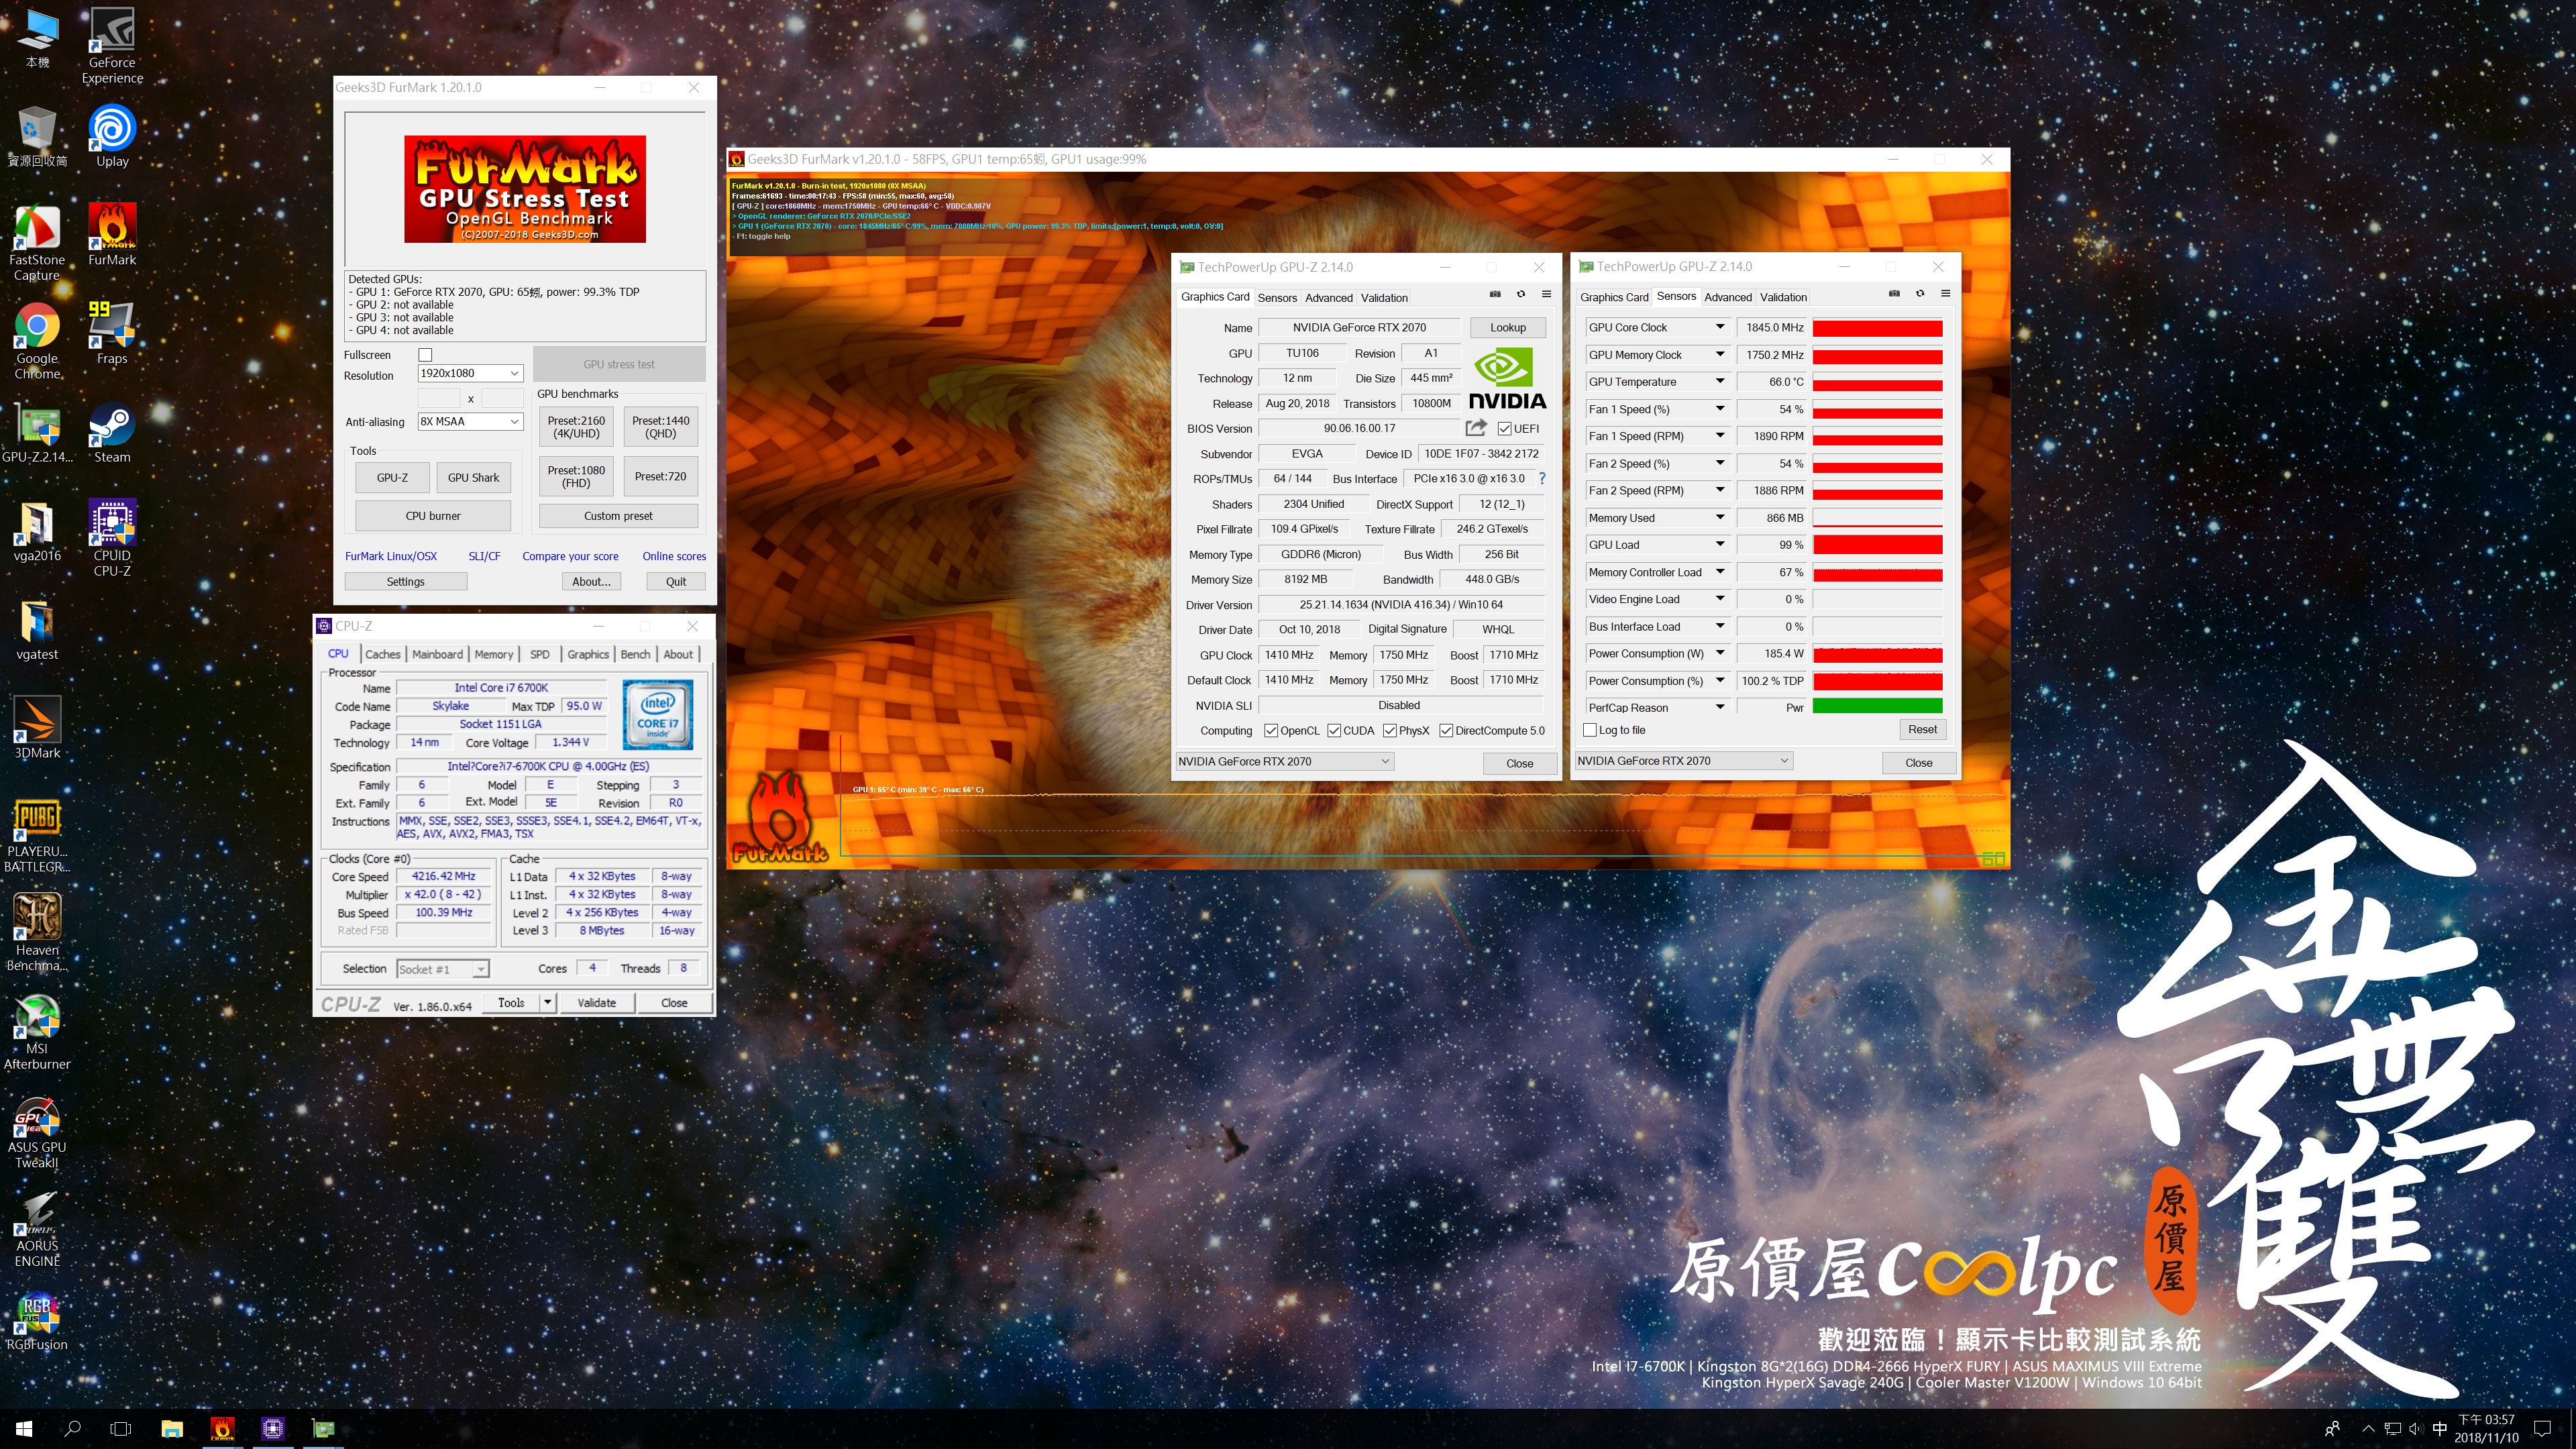2576x1449 pixels.
Task: Open the Compare your score link
Action: (x=570, y=556)
